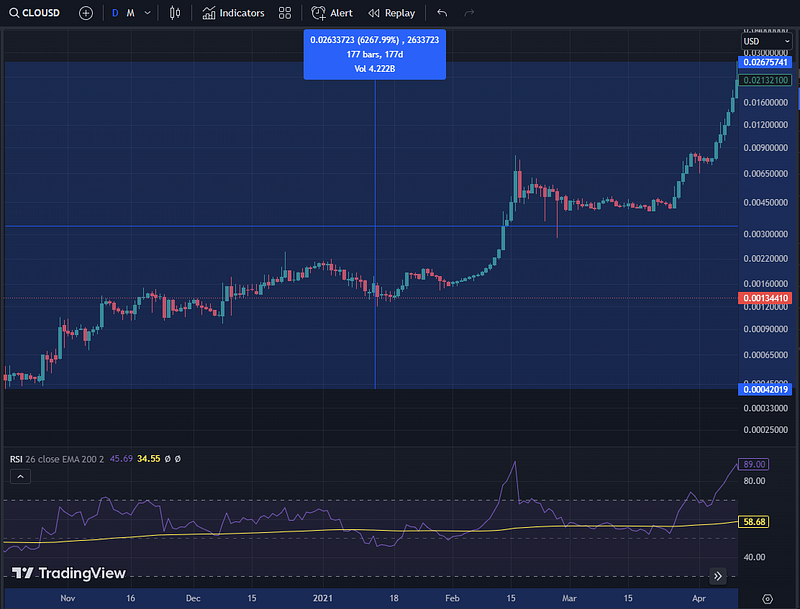Expand the time interval dropdown arrow

[147, 13]
